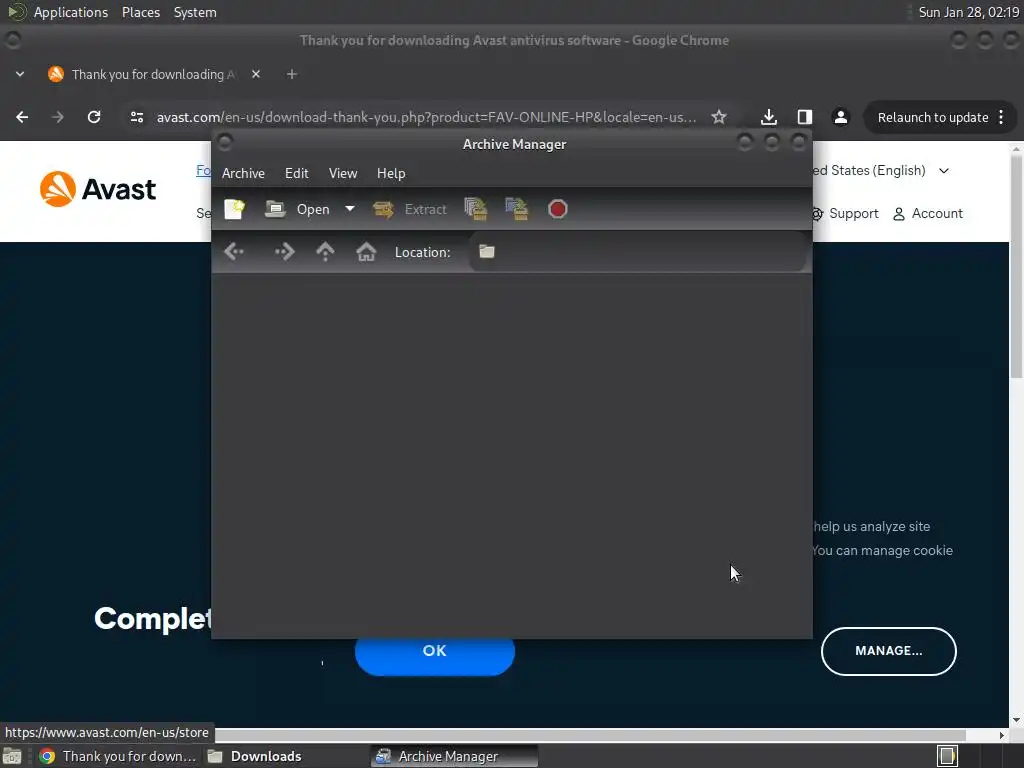The image size is (1024, 768).
Task: Click the Location path field
Action: (x=637, y=251)
